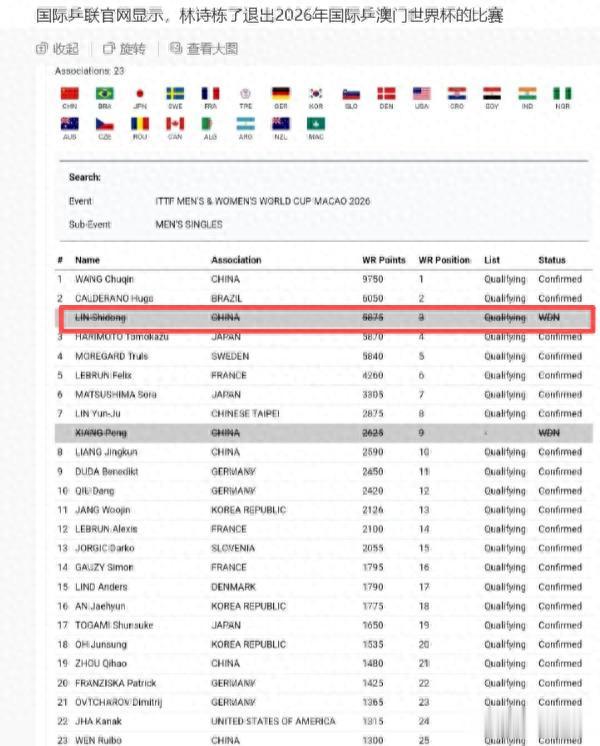Click the 收起 collapse button
The height and width of the screenshot is (746, 600).
pos(58,48)
